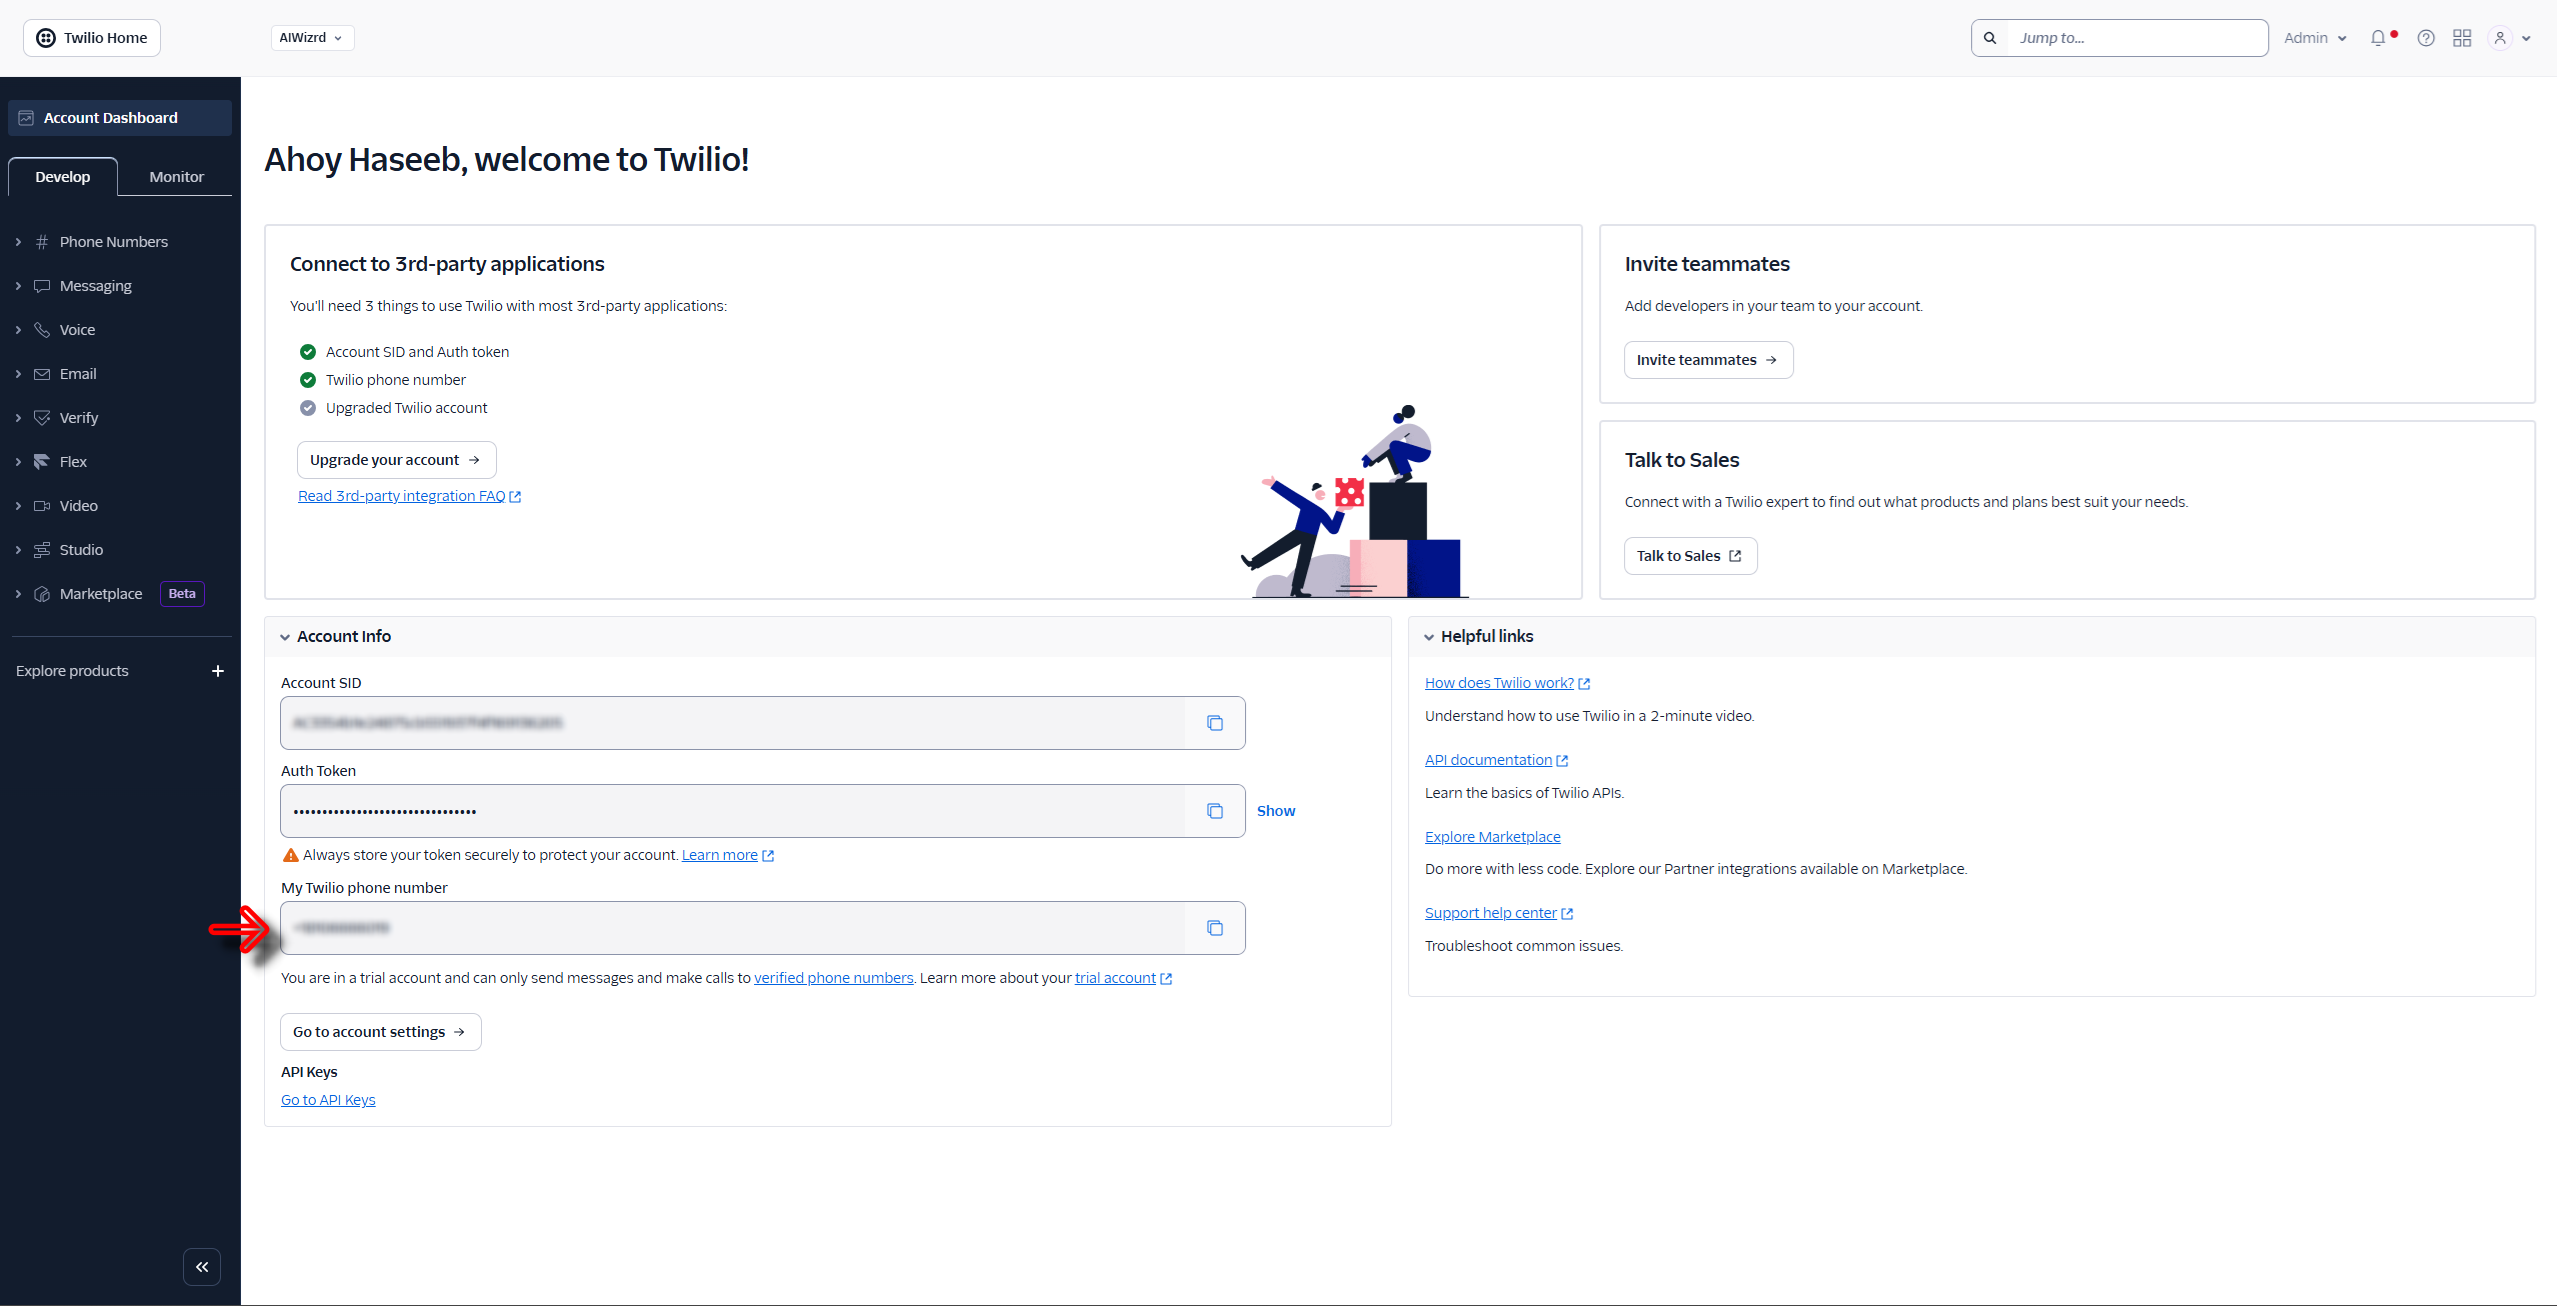
Task: Show the hidden Auth Token
Action: [1275, 811]
